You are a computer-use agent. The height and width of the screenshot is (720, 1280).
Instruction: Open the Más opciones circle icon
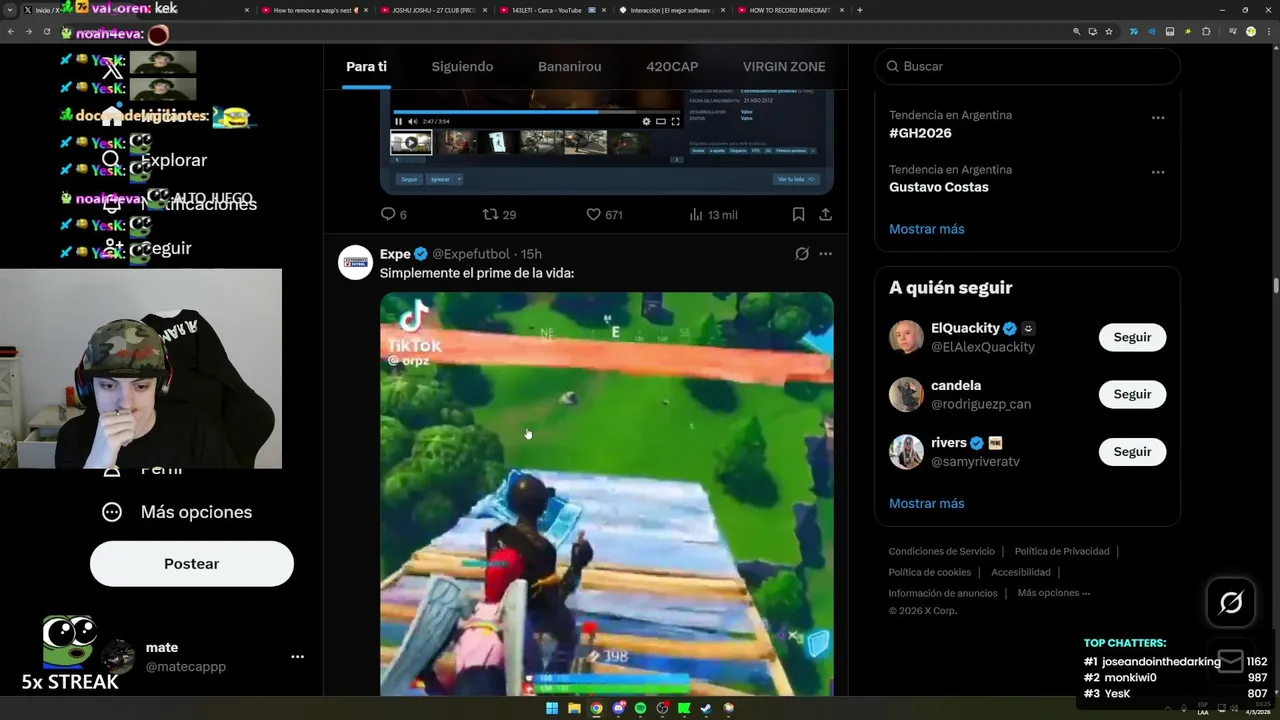click(112, 512)
